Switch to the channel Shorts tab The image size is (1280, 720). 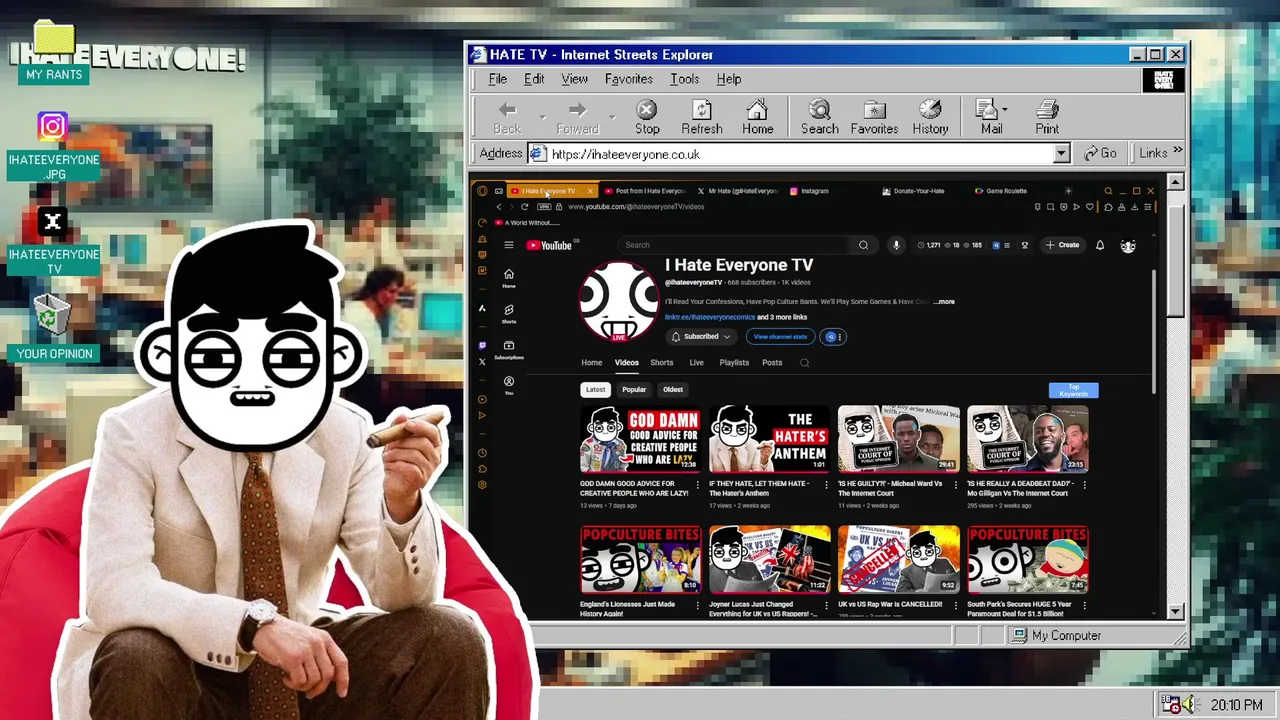pos(661,363)
